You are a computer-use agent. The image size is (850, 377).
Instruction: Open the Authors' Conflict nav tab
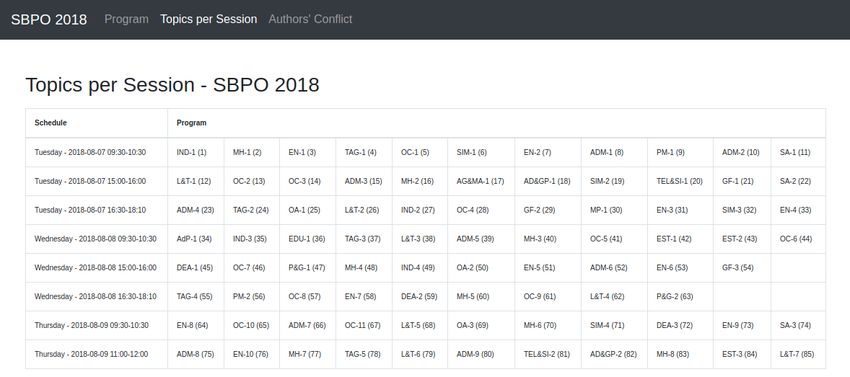click(x=310, y=19)
